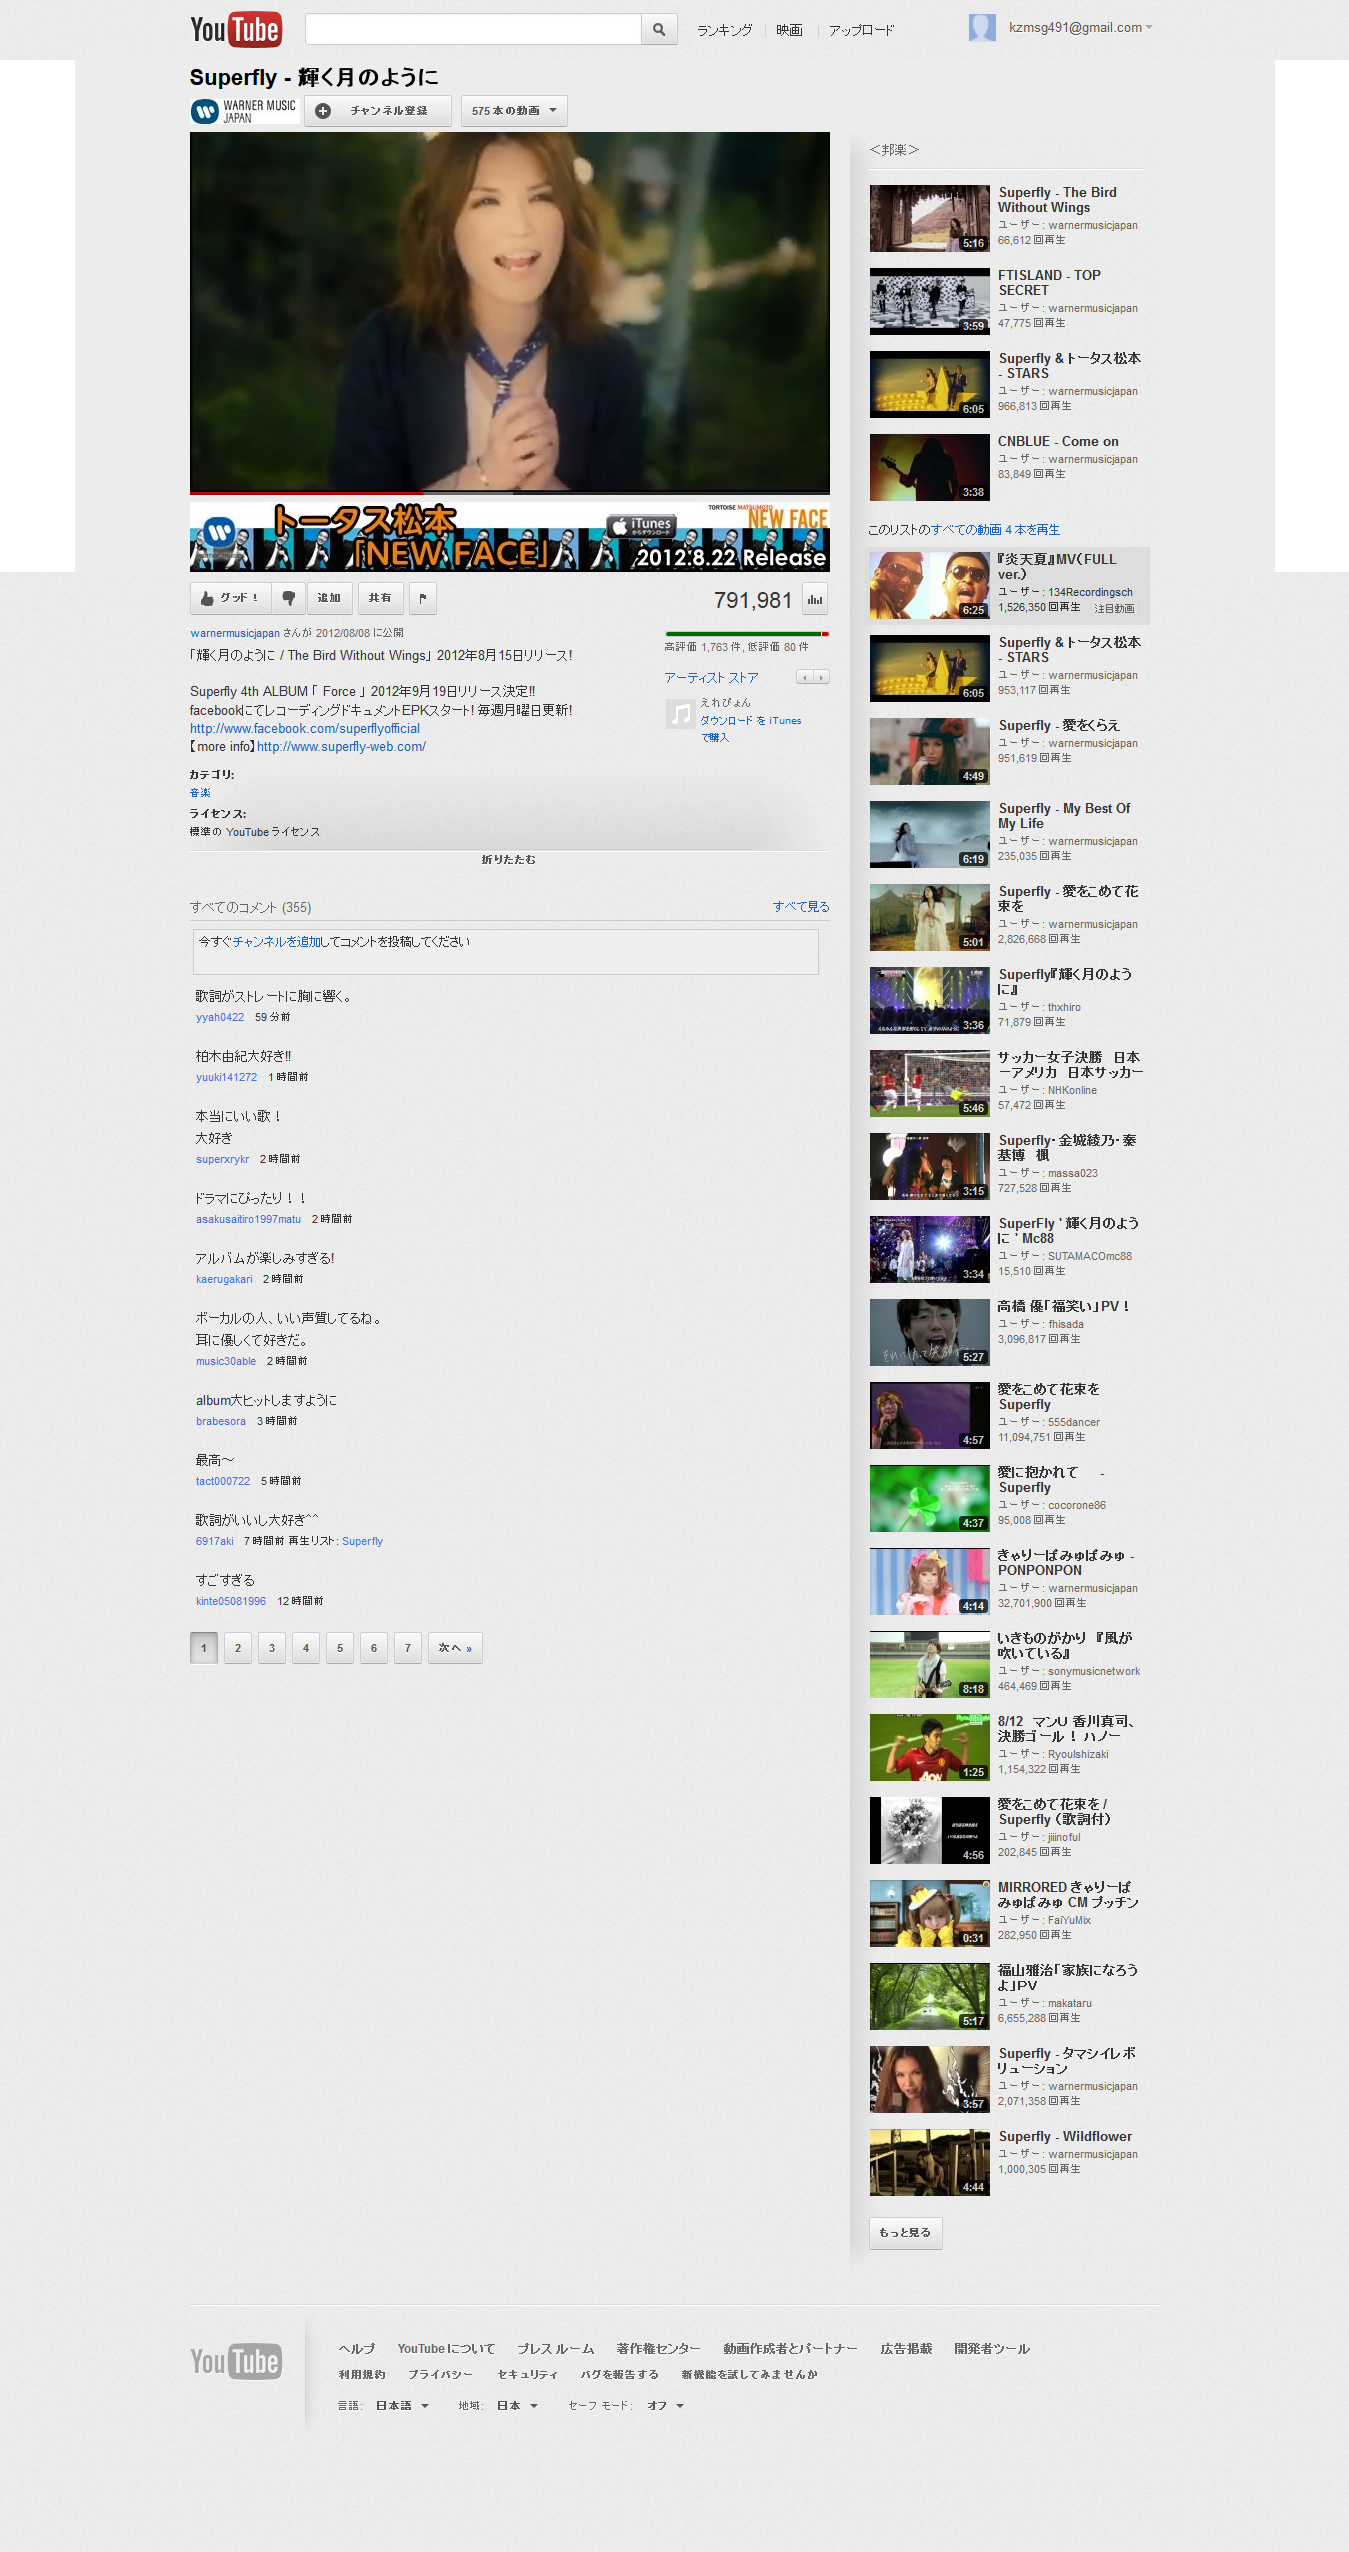Open thumbnail for 炎天夏 MV FULL ver.
This screenshot has height=2552, width=1349.
tap(929, 585)
